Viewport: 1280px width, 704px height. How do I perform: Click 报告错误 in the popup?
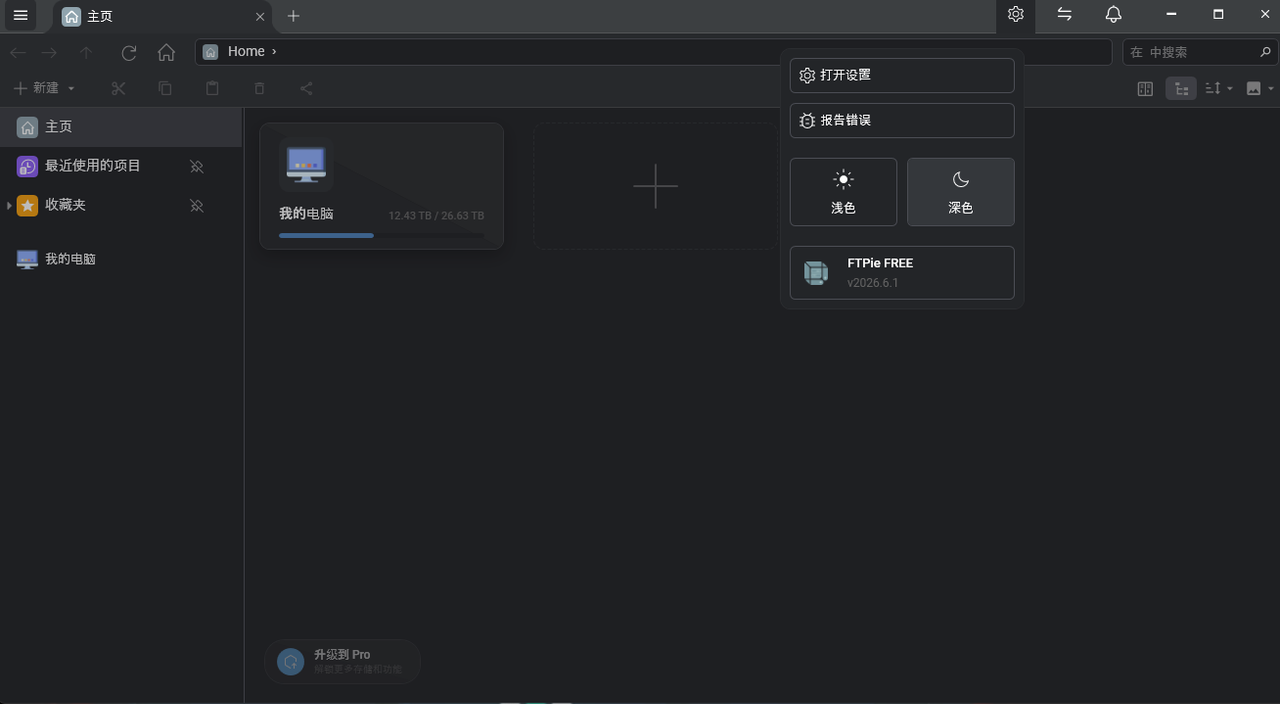902,120
